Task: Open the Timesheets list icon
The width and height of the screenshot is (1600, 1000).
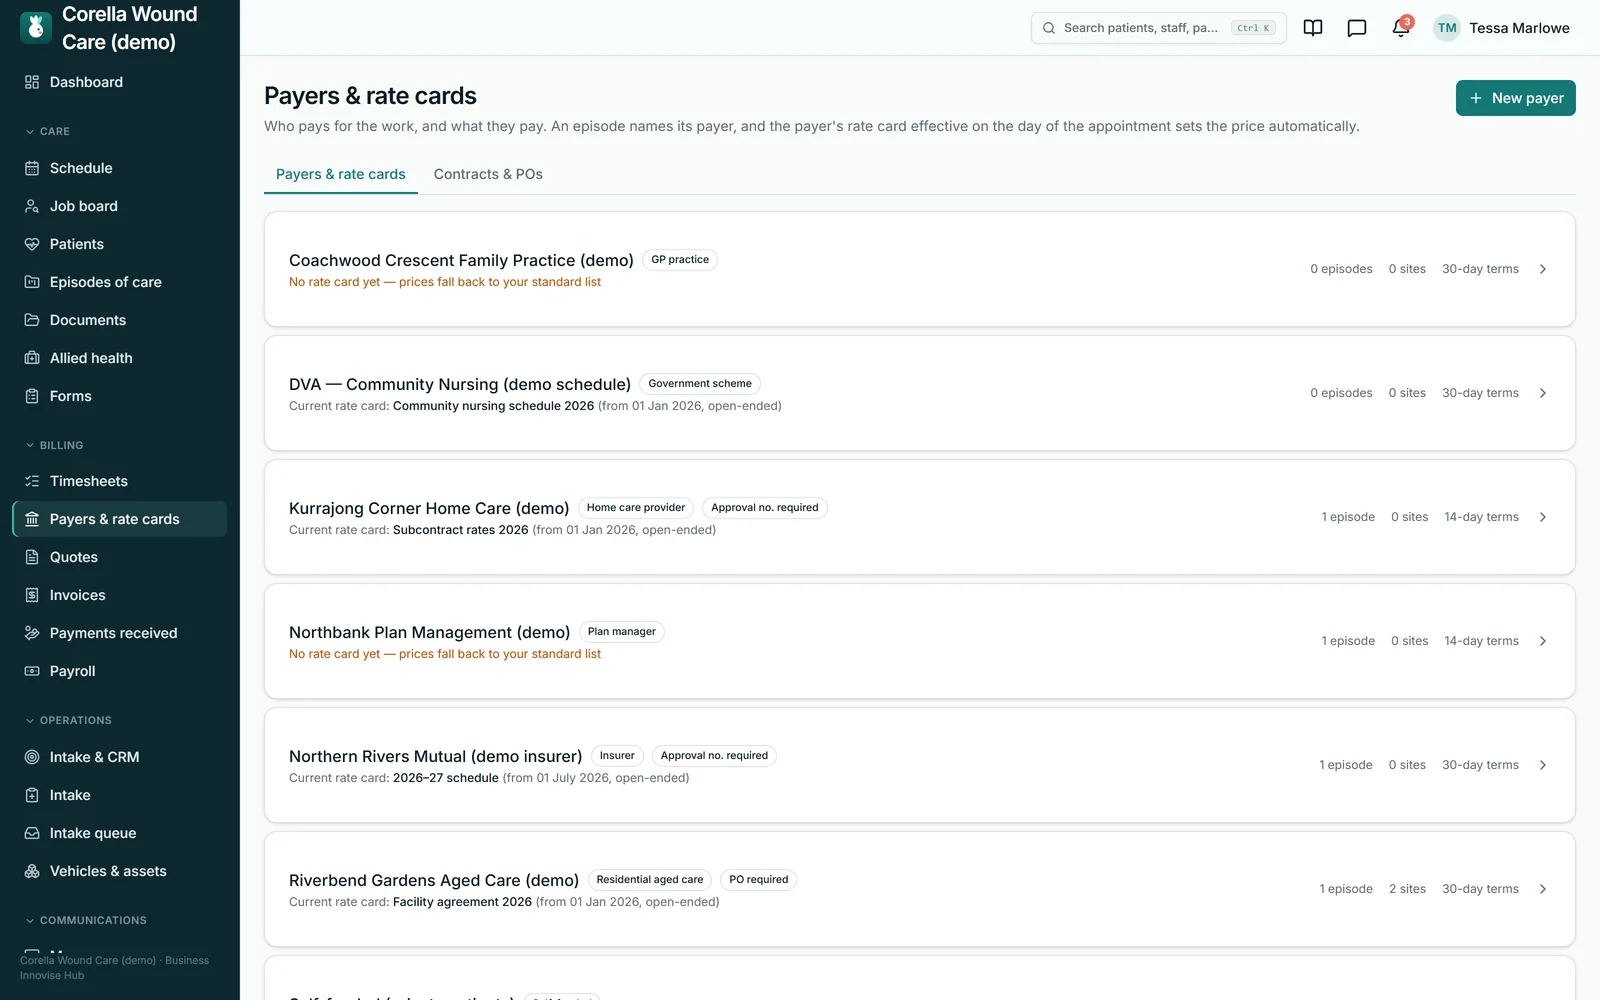Action: click(32, 481)
